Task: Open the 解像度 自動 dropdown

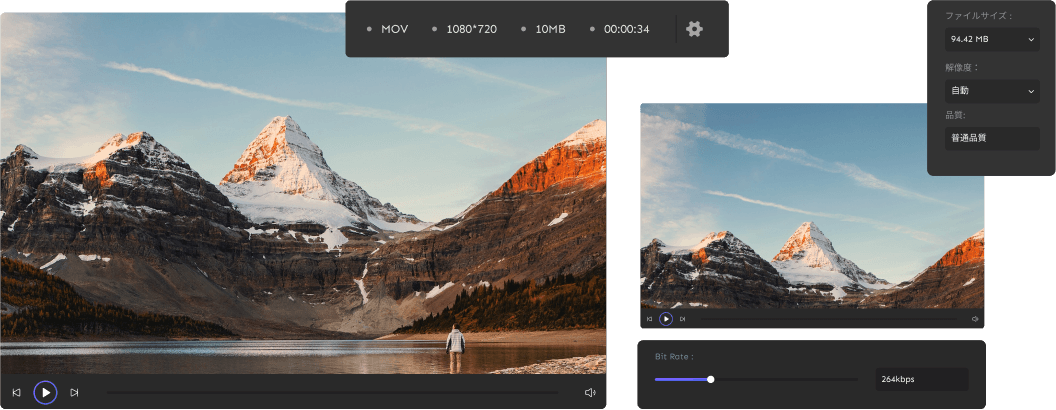Action: click(x=992, y=91)
